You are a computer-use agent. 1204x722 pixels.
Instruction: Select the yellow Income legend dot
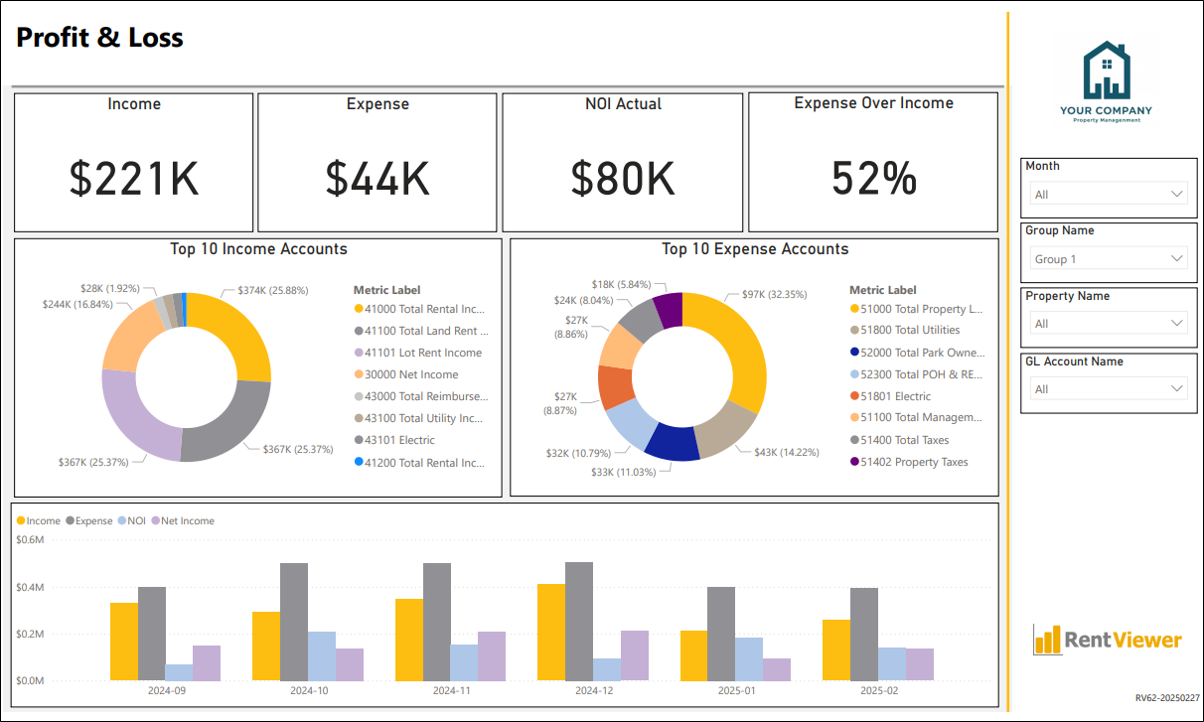[21, 521]
